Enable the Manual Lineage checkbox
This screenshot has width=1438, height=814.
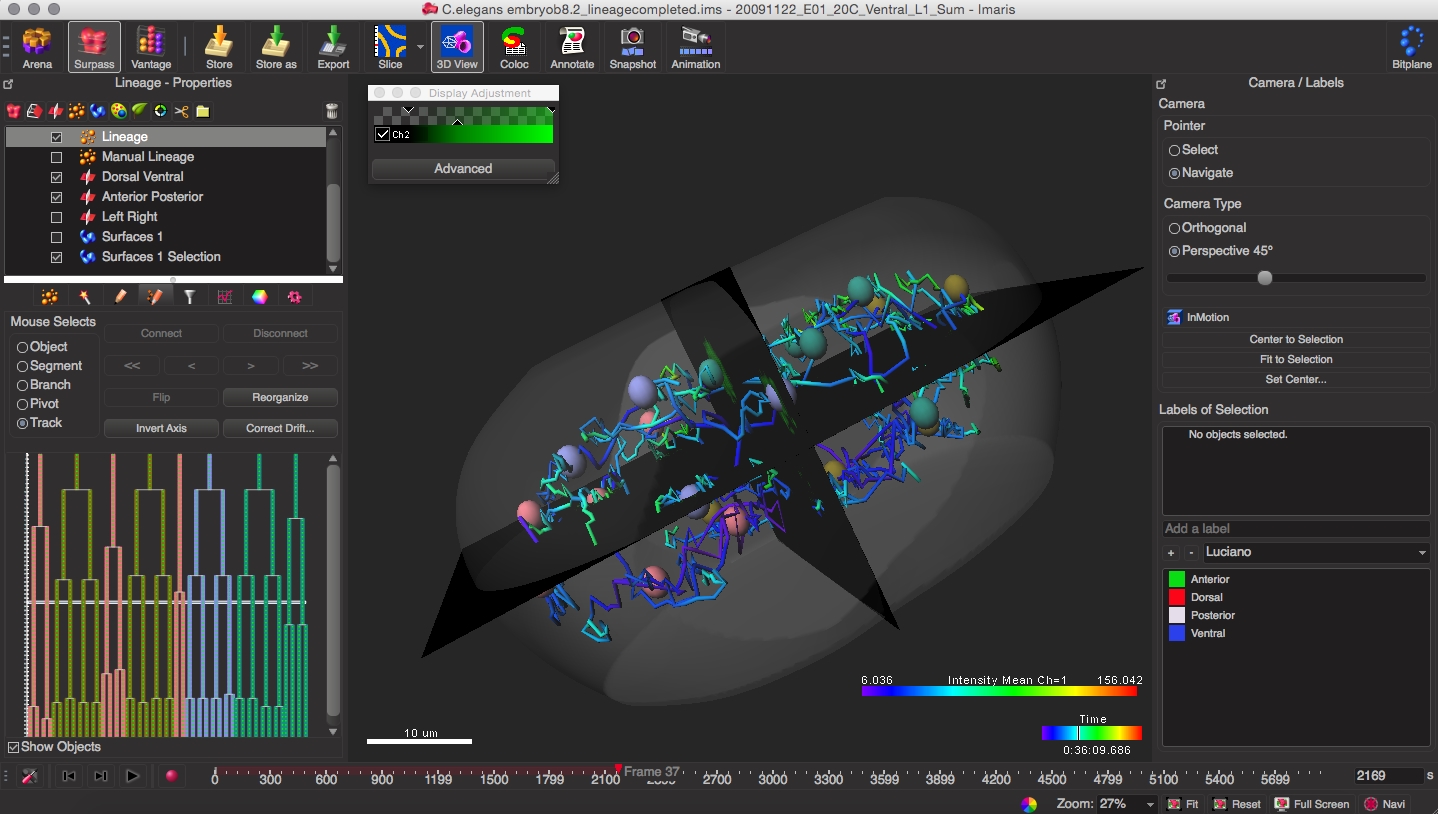[x=57, y=157]
